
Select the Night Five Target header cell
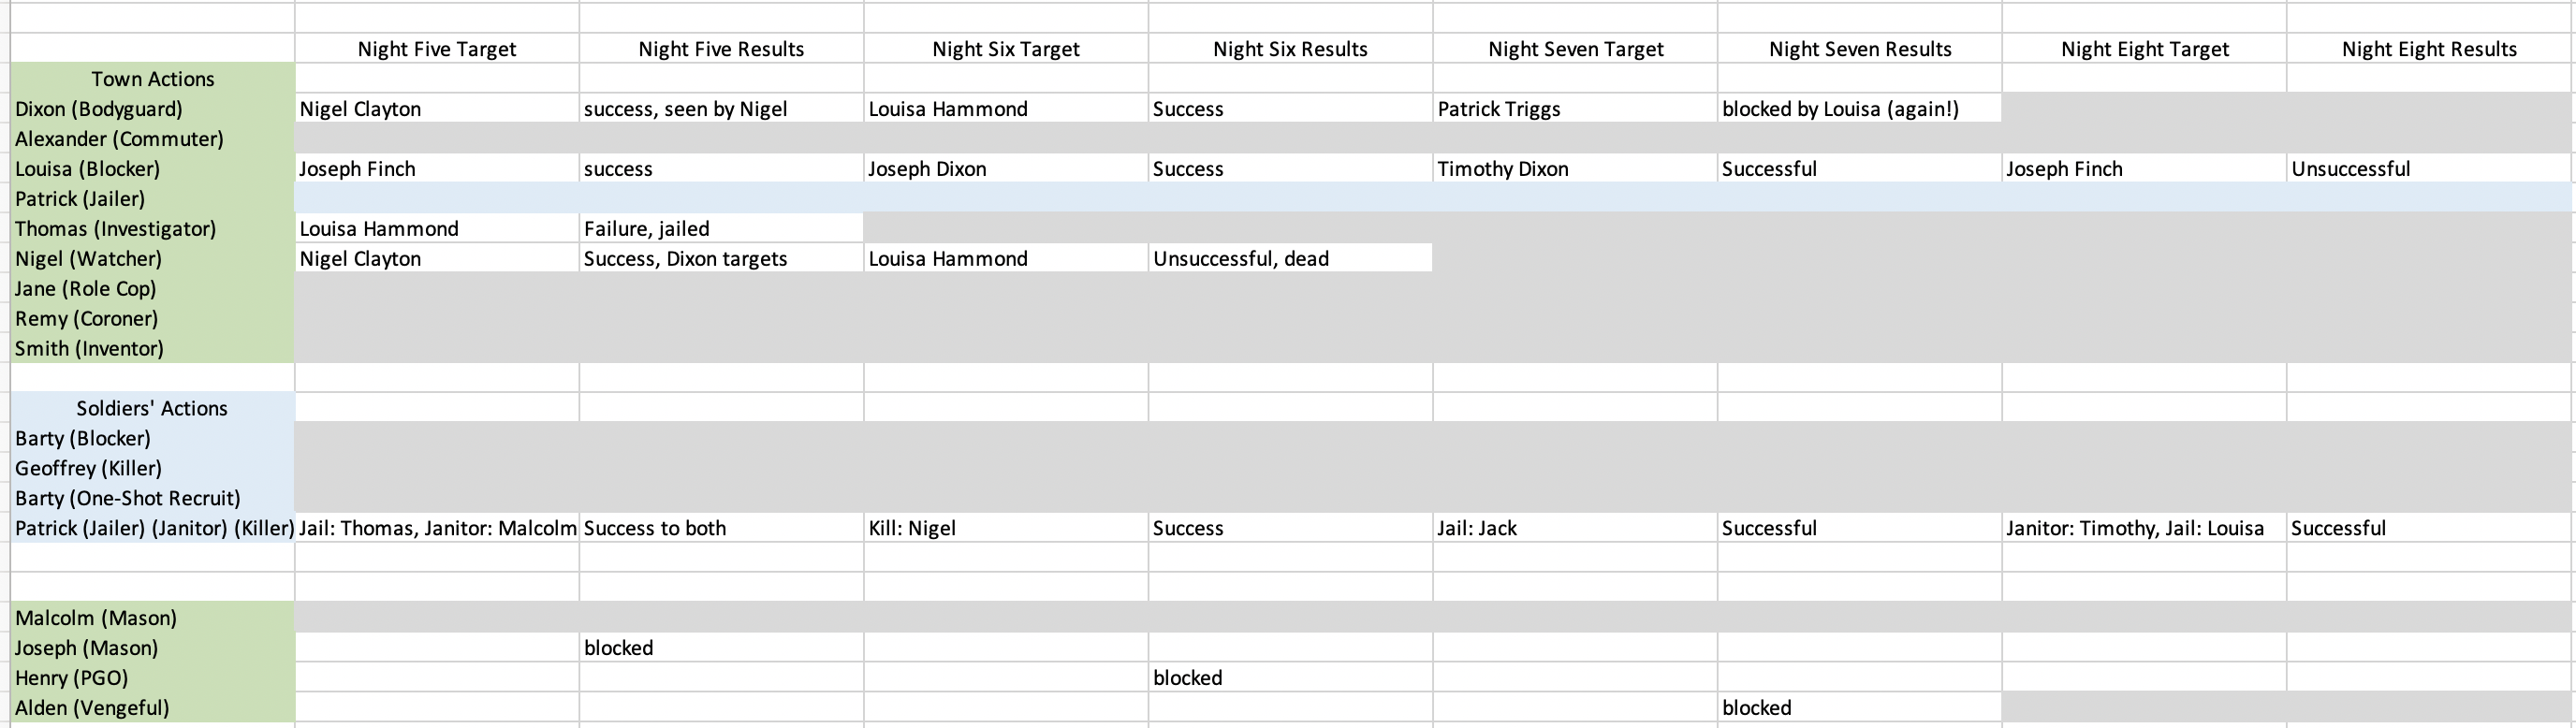click(x=436, y=49)
